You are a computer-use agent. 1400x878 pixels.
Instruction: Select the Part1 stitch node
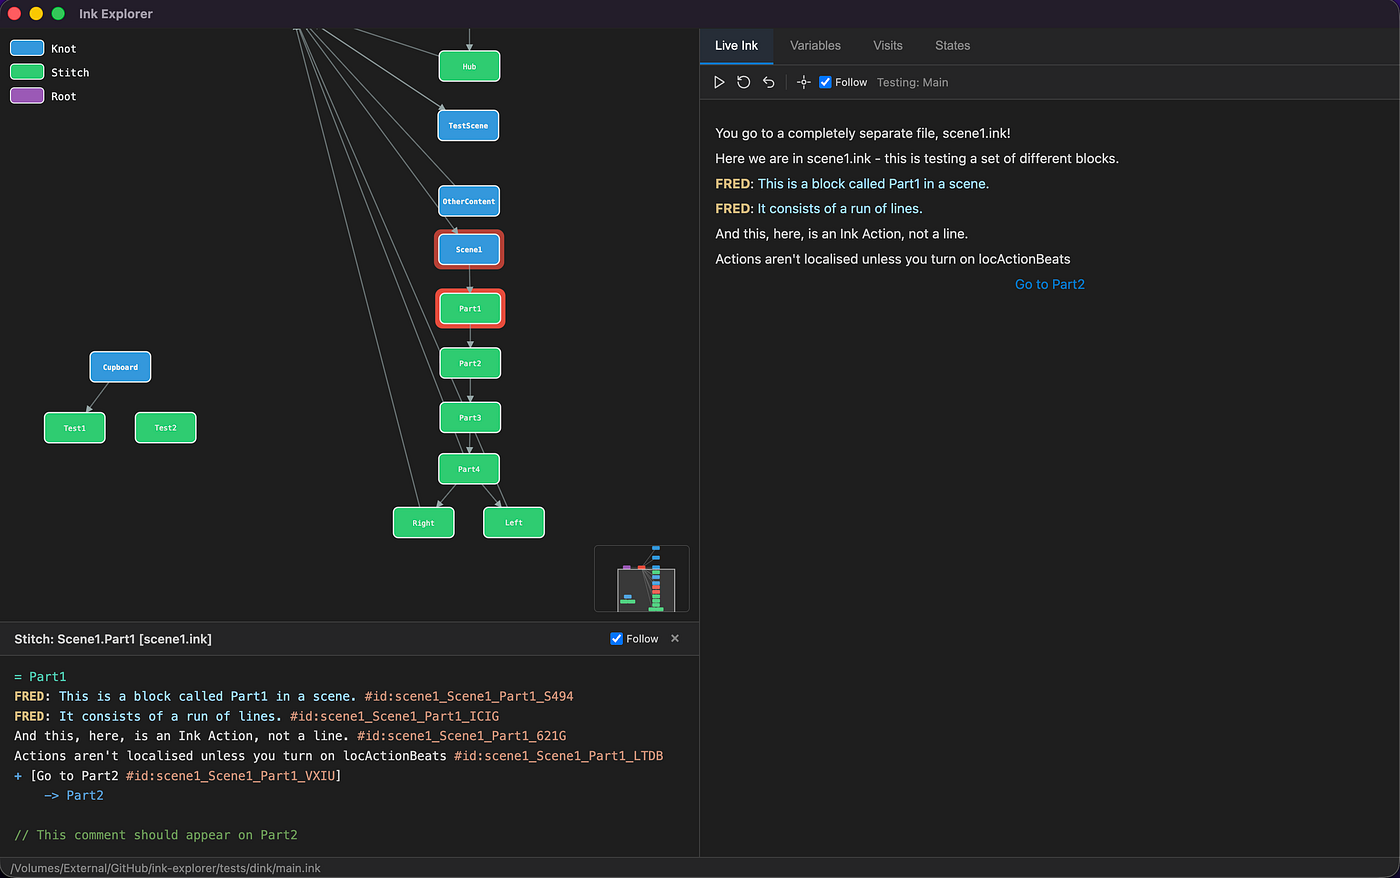pyautogui.click(x=470, y=308)
